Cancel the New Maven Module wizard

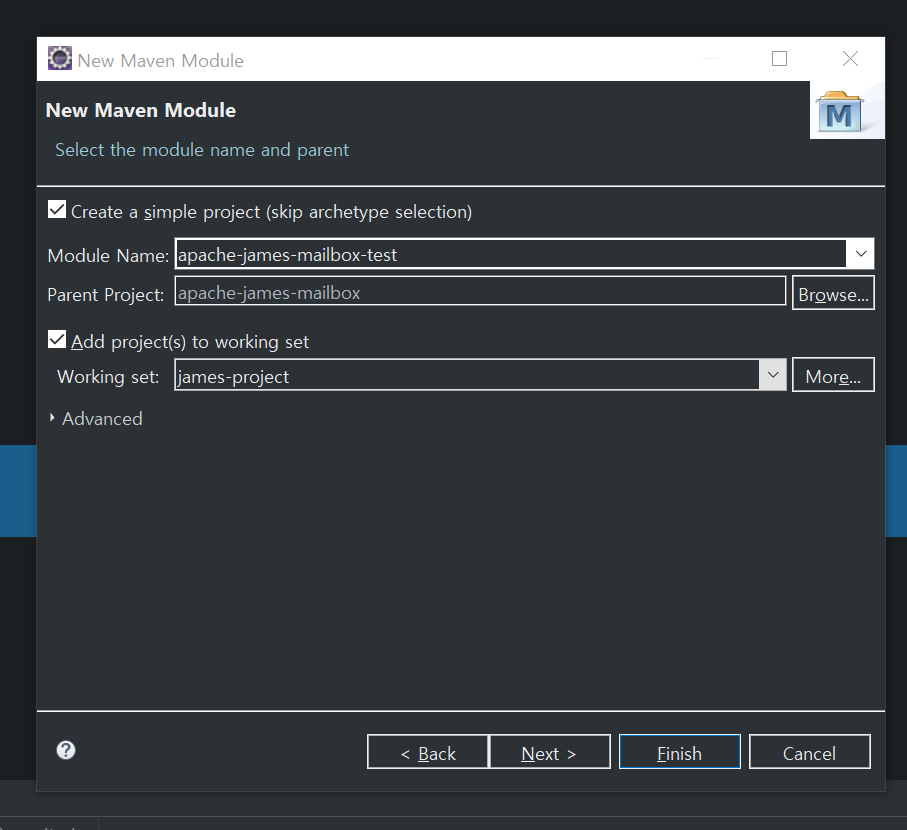[x=810, y=752]
